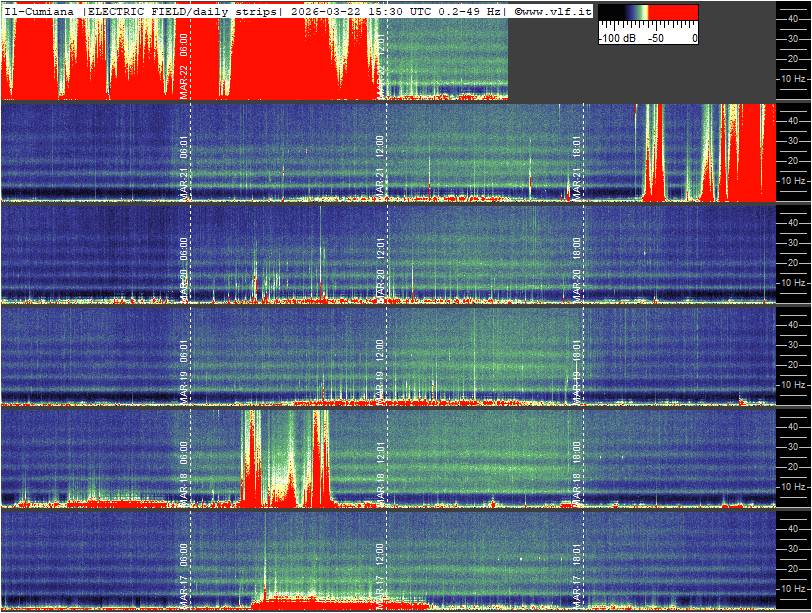The height and width of the screenshot is (613, 812).
Task: Open the www.vlf.it link in header
Action: 553,10
